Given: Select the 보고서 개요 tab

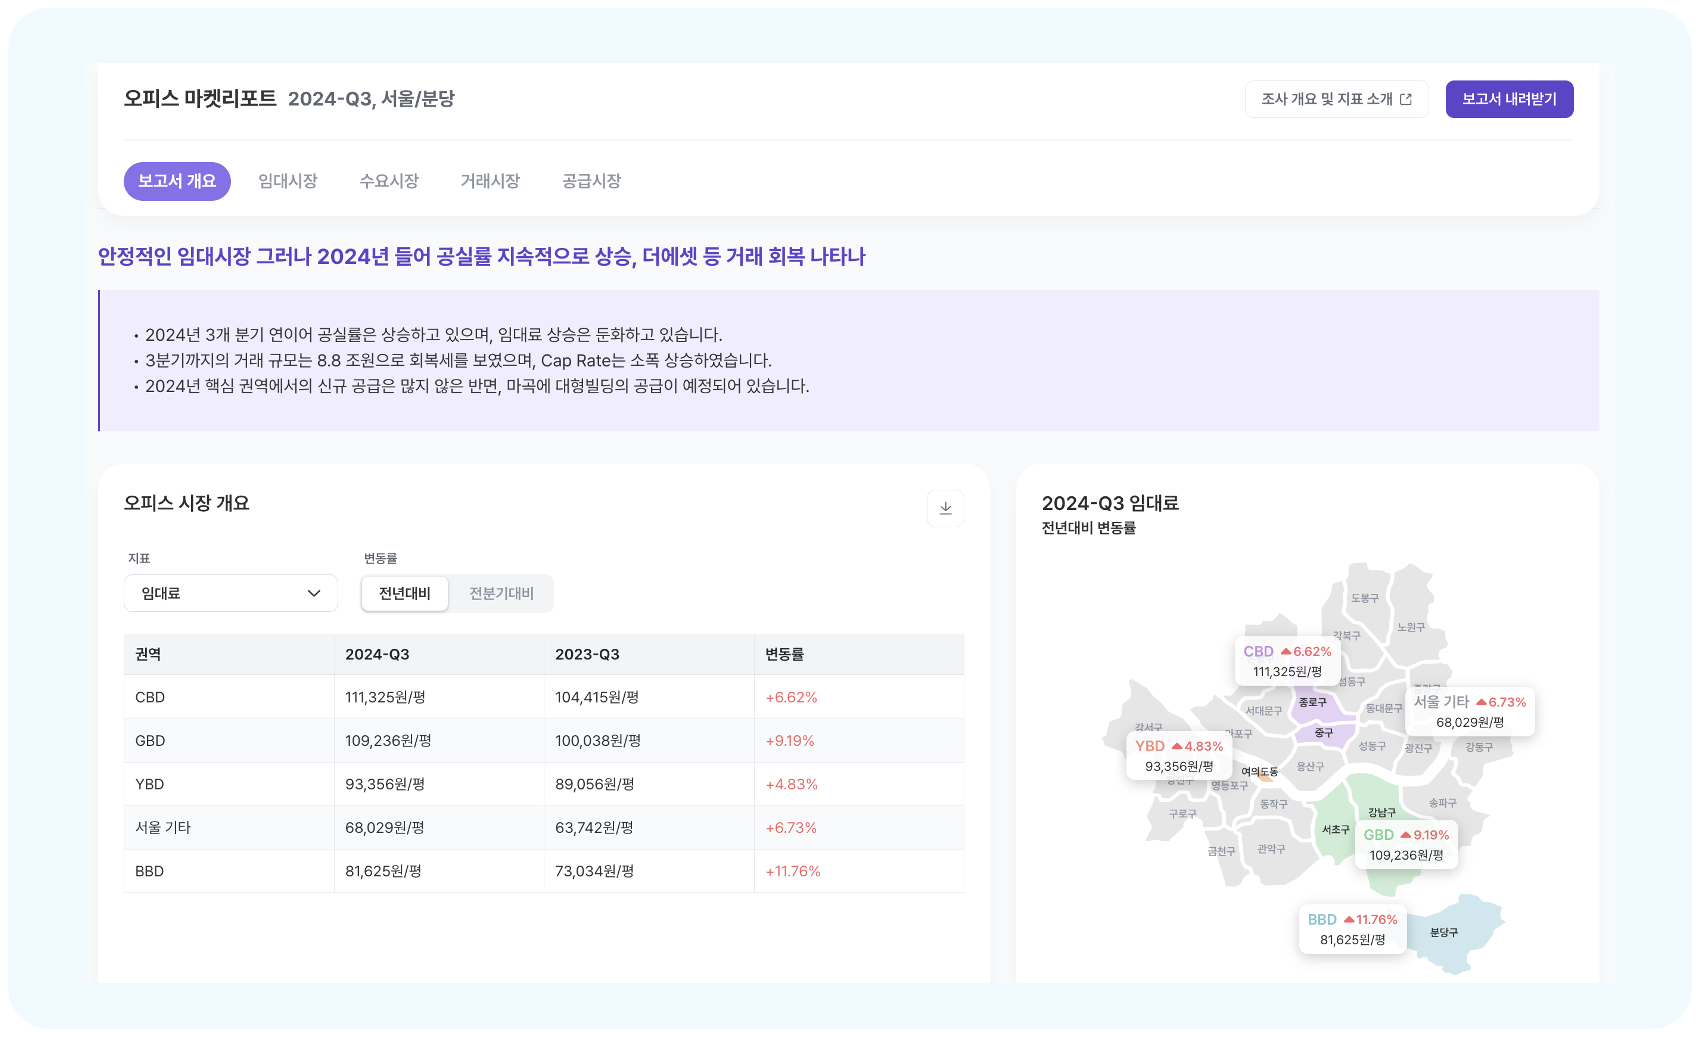Looking at the screenshot, I should pyautogui.click(x=177, y=181).
